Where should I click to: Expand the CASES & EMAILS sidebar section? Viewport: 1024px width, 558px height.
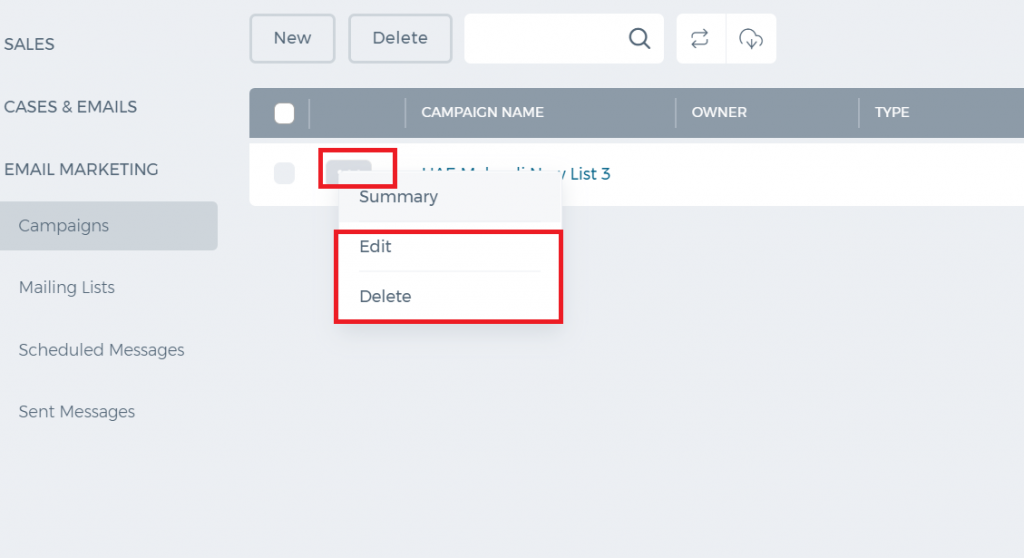[x=71, y=107]
